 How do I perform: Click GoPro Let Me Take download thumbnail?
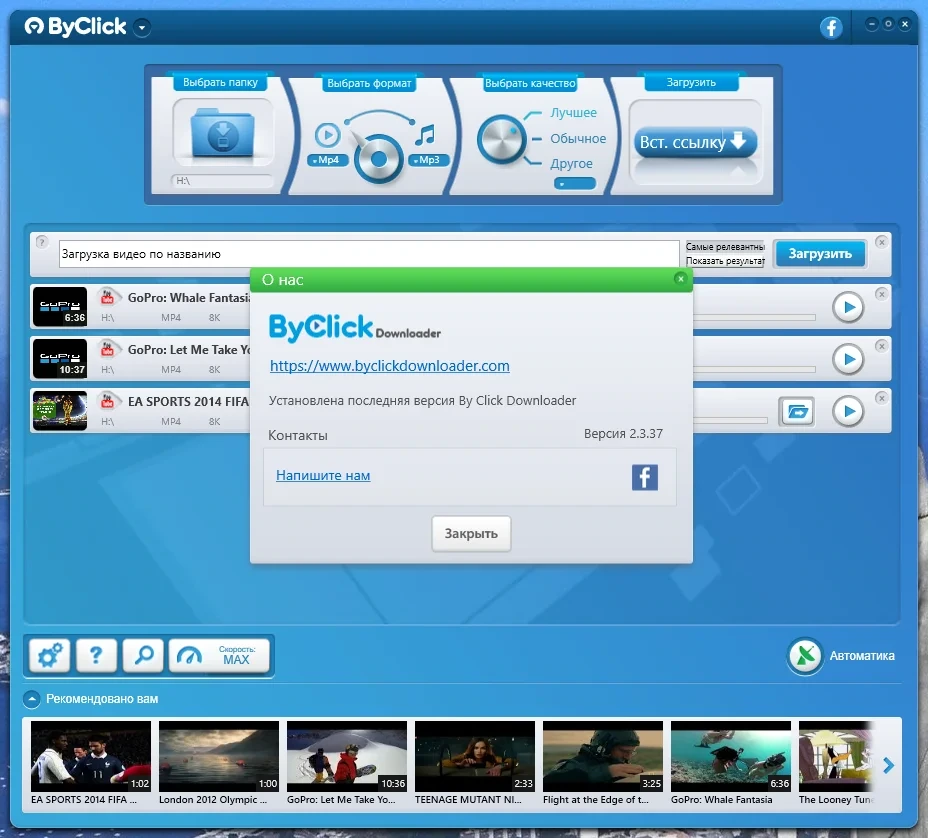tap(60, 359)
